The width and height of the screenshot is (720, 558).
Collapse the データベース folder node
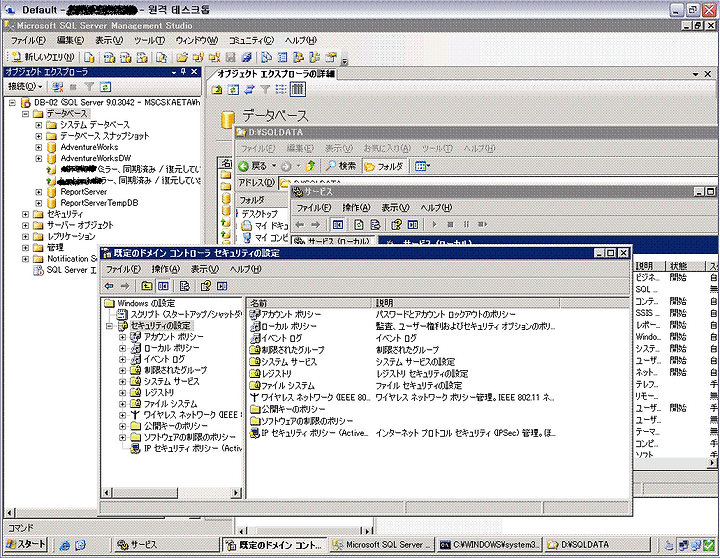26,113
